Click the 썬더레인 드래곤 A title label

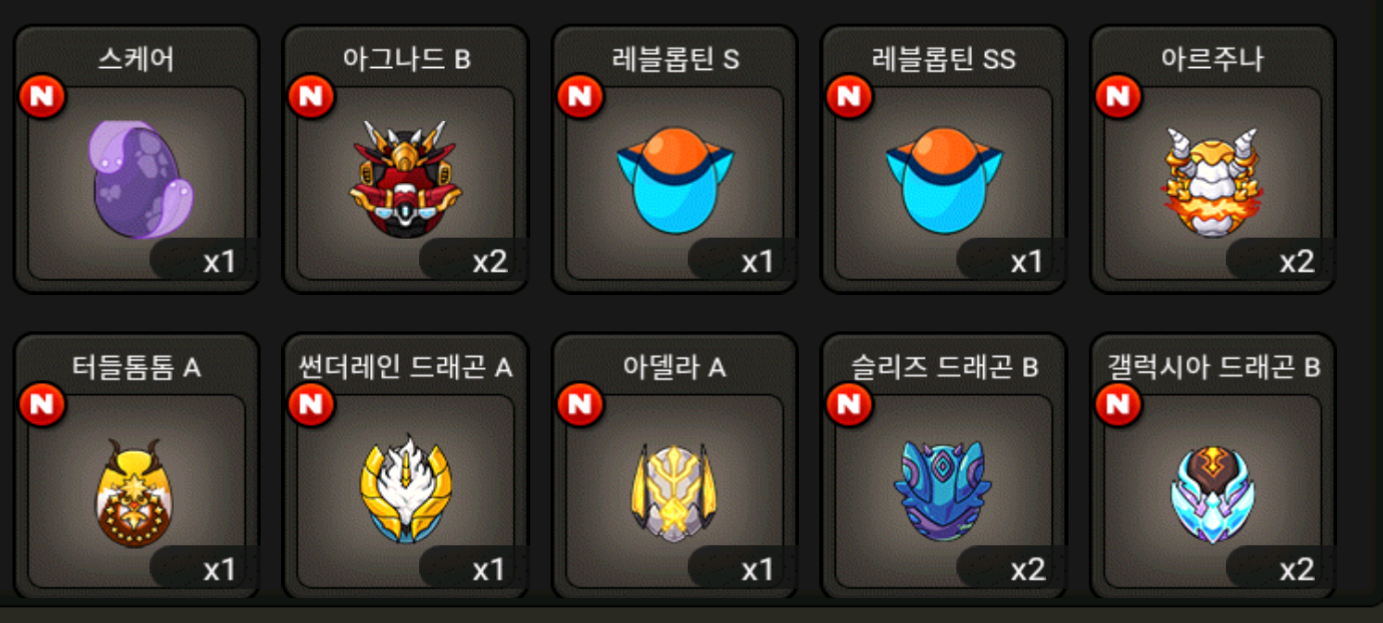(x=405, y=367)
